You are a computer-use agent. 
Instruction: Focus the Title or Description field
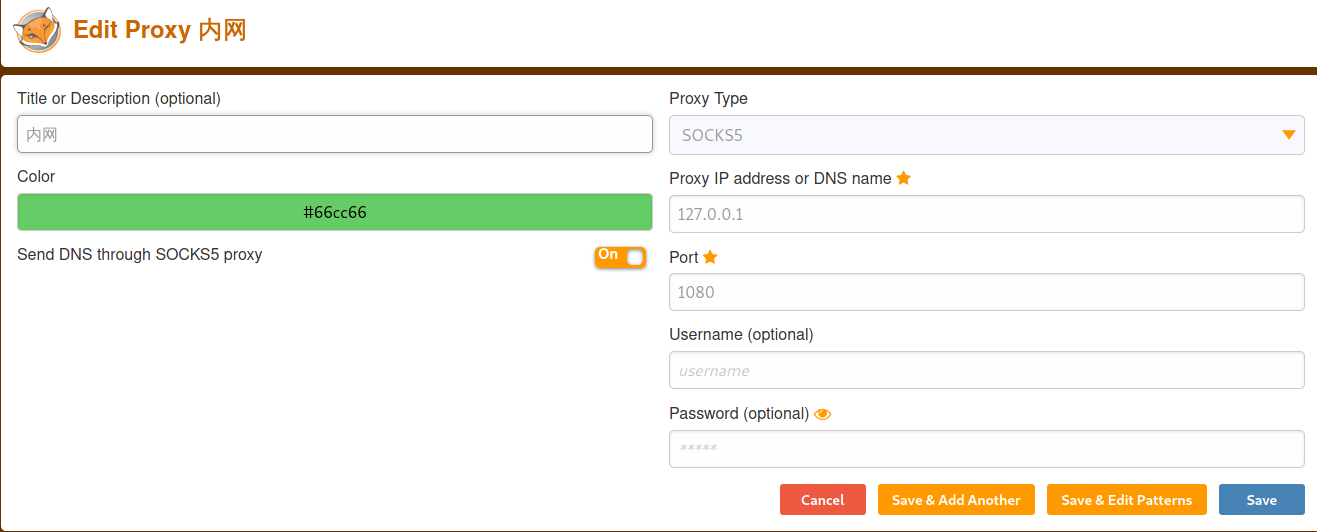coord(335,134)
